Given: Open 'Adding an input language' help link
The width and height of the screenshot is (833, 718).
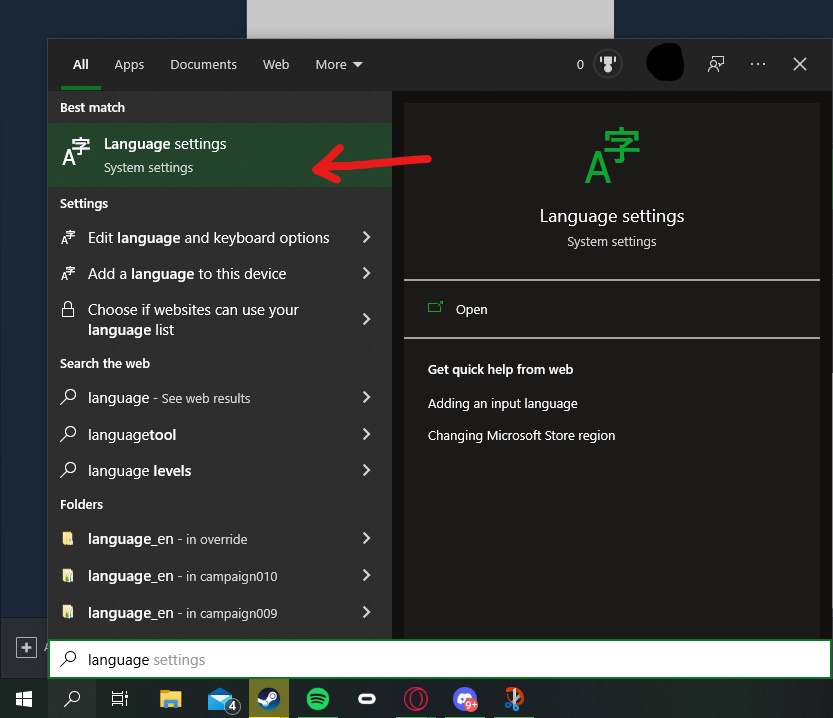Looking at the screenshot, I should click(x=502, y=403).
